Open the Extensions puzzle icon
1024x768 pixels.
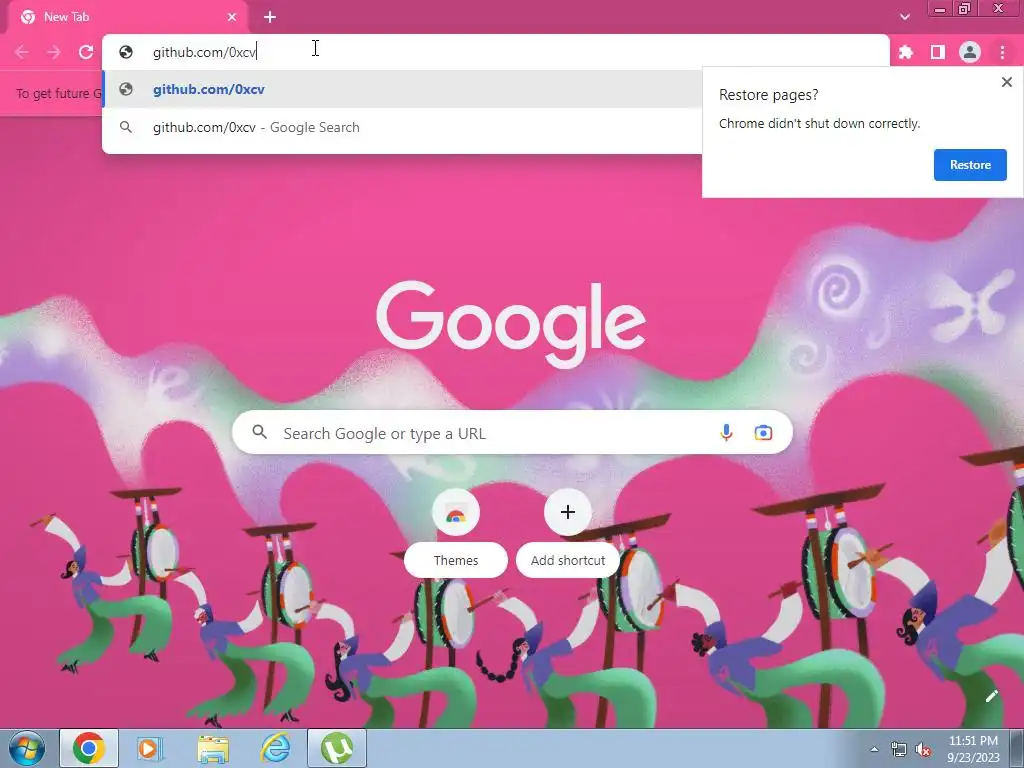(x=906, y=52)
